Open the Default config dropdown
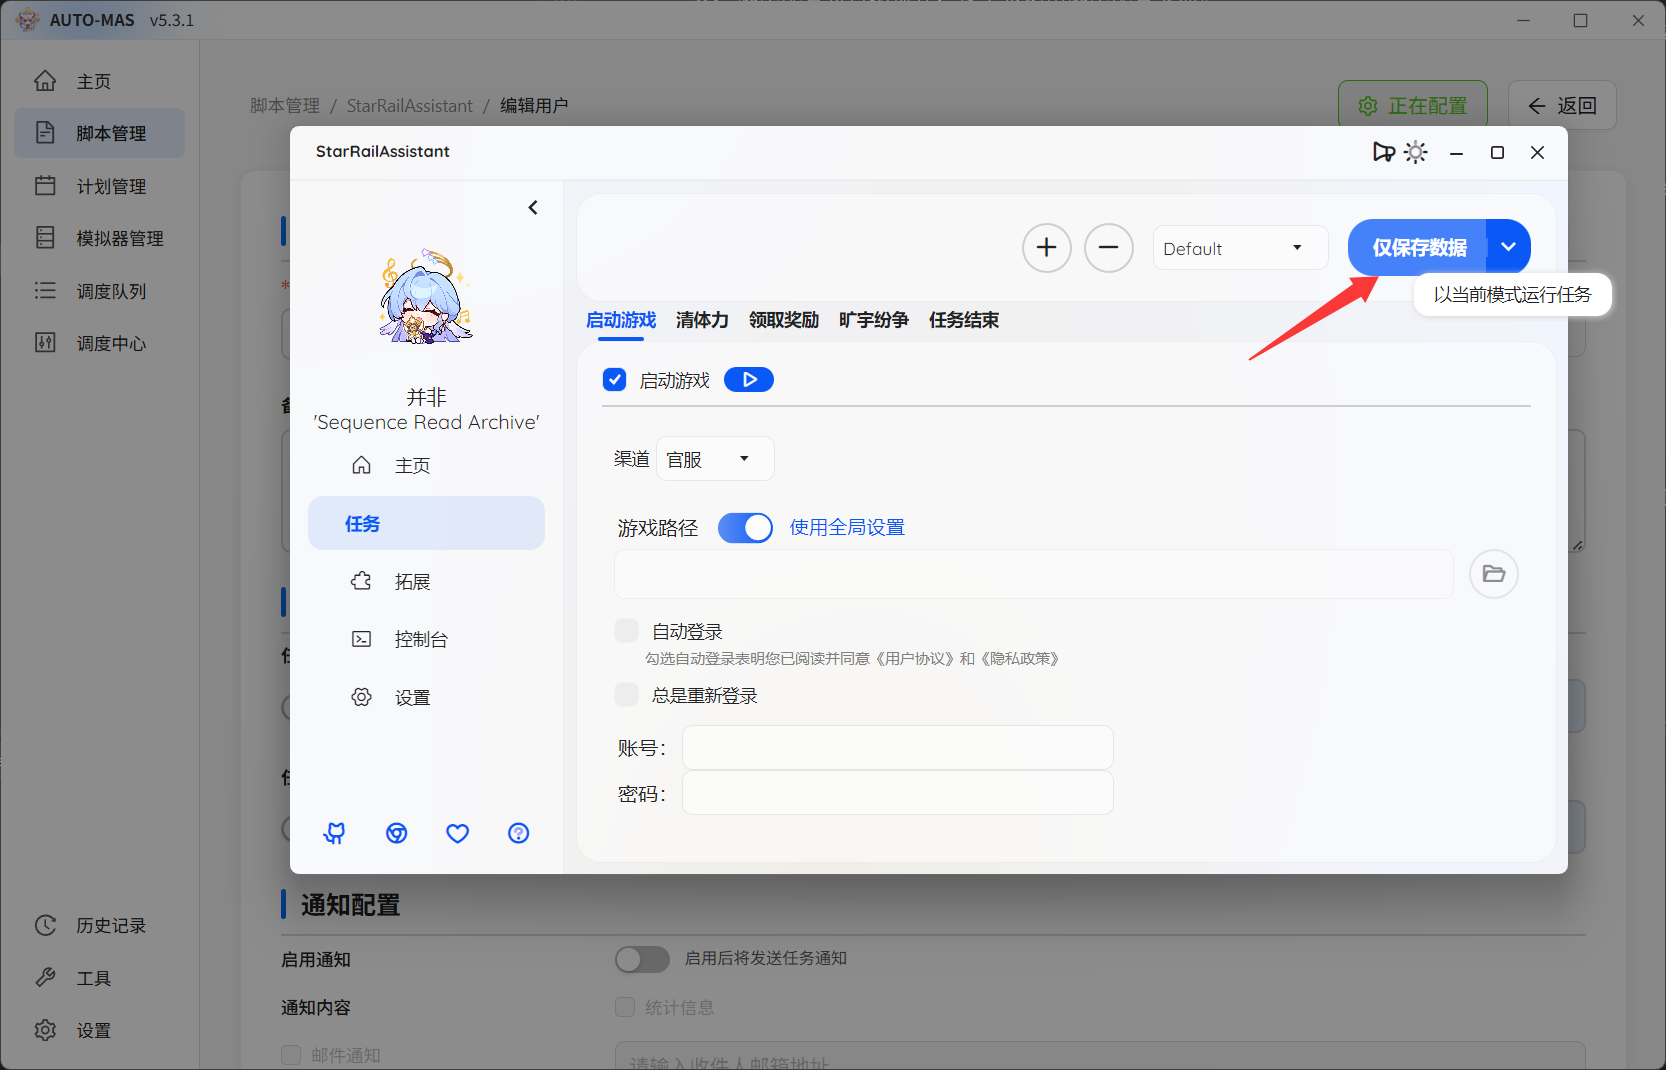The height and width of the screenshot is (1070, 1666). click(x=1240, y=248)
